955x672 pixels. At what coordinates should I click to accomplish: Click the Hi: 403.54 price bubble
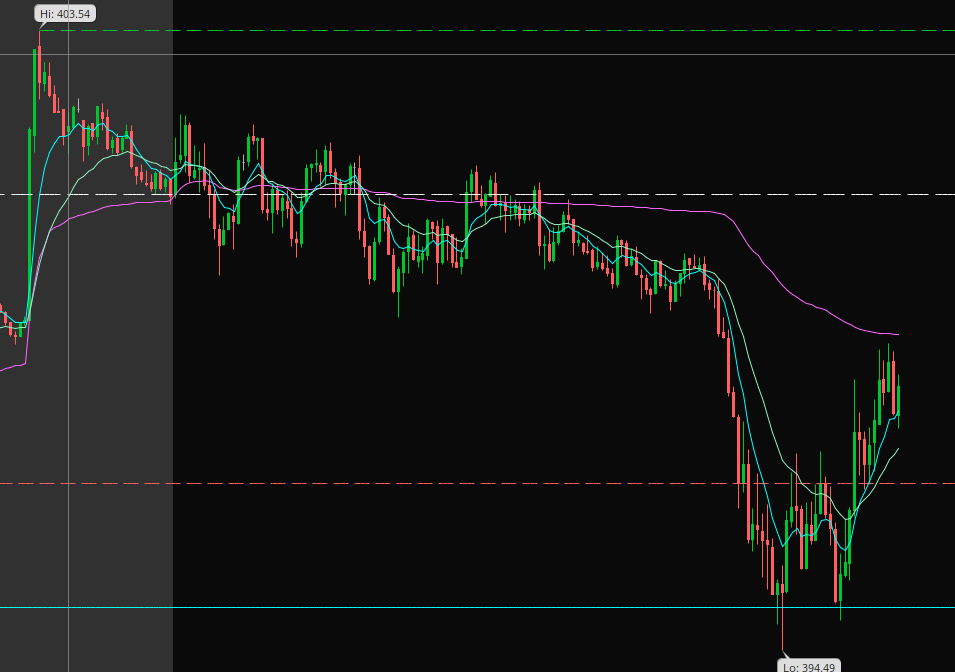(65, 13)
